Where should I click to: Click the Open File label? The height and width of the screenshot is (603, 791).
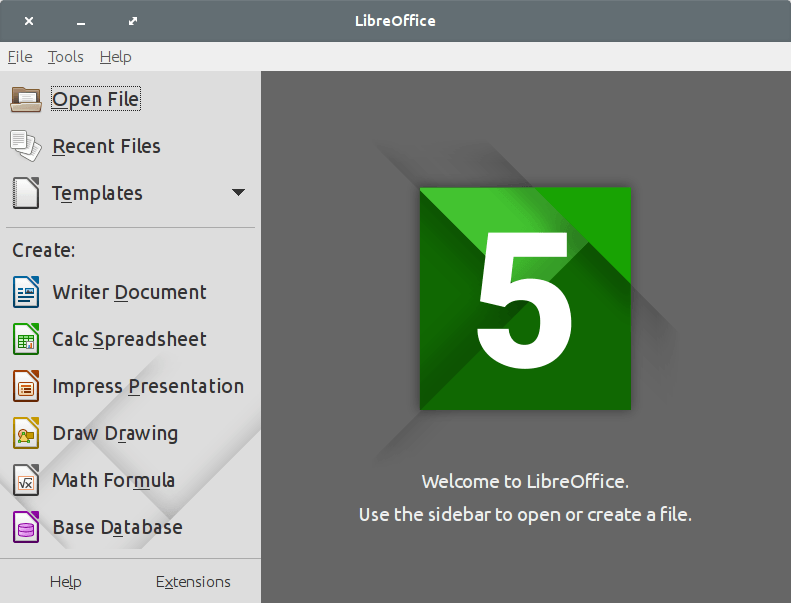(95, 99)
